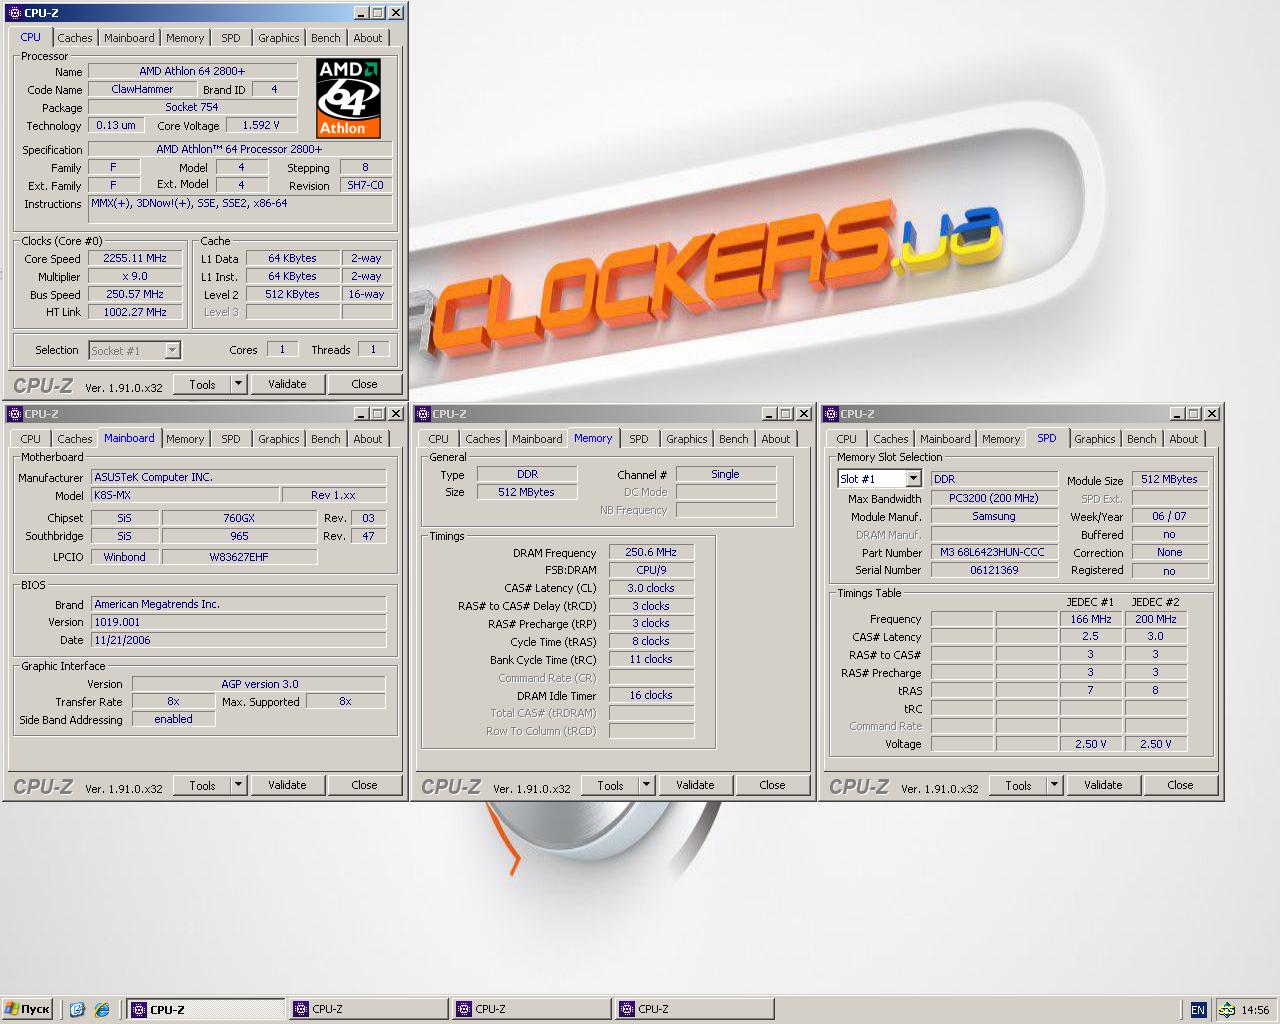Expand the Tools dropdown arrow in the SPD window

[1054, 785]
